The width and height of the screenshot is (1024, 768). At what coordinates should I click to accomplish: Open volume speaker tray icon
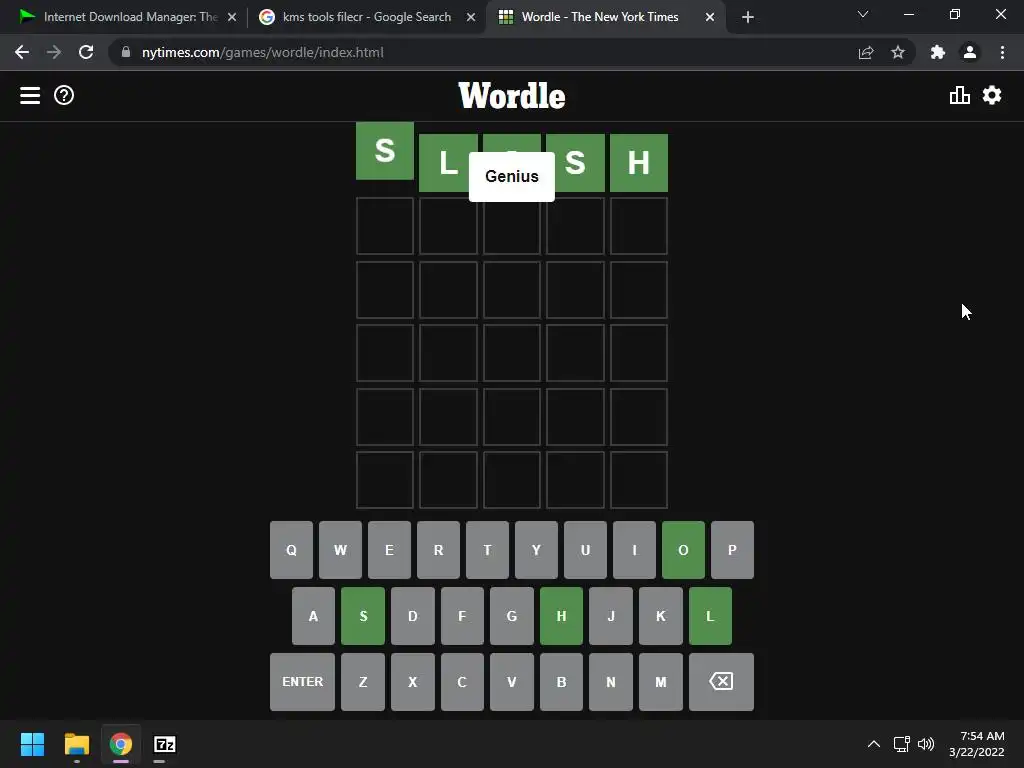[x=926, y=744]
